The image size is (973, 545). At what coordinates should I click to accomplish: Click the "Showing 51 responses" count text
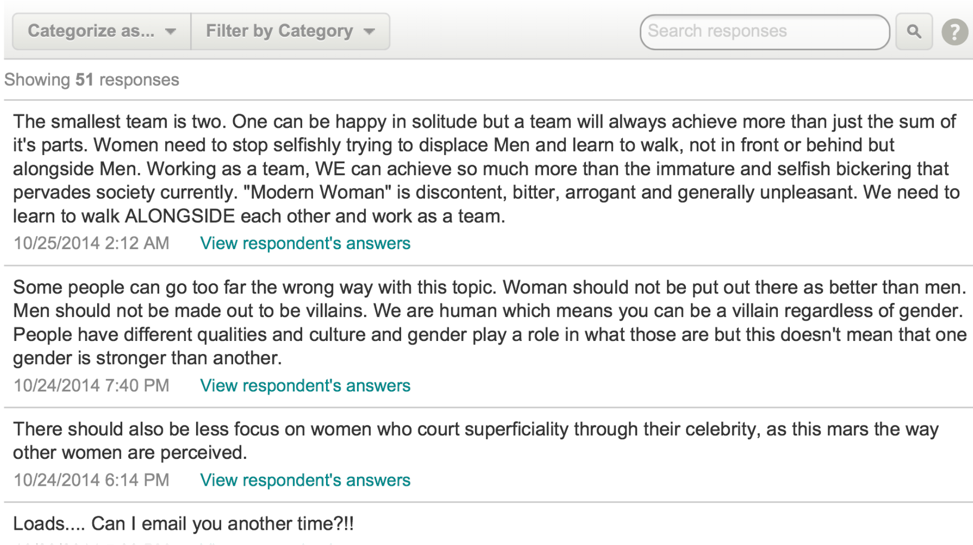tap(92, 80)
